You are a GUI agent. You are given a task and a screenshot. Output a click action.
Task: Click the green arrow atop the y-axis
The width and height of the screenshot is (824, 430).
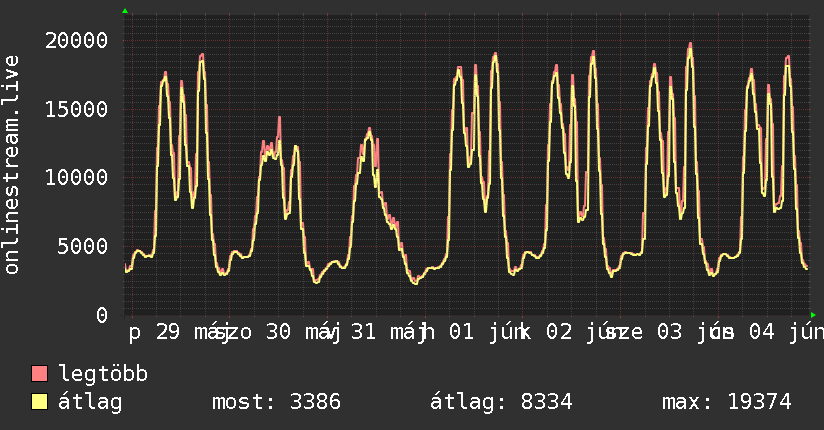(125, 11)
